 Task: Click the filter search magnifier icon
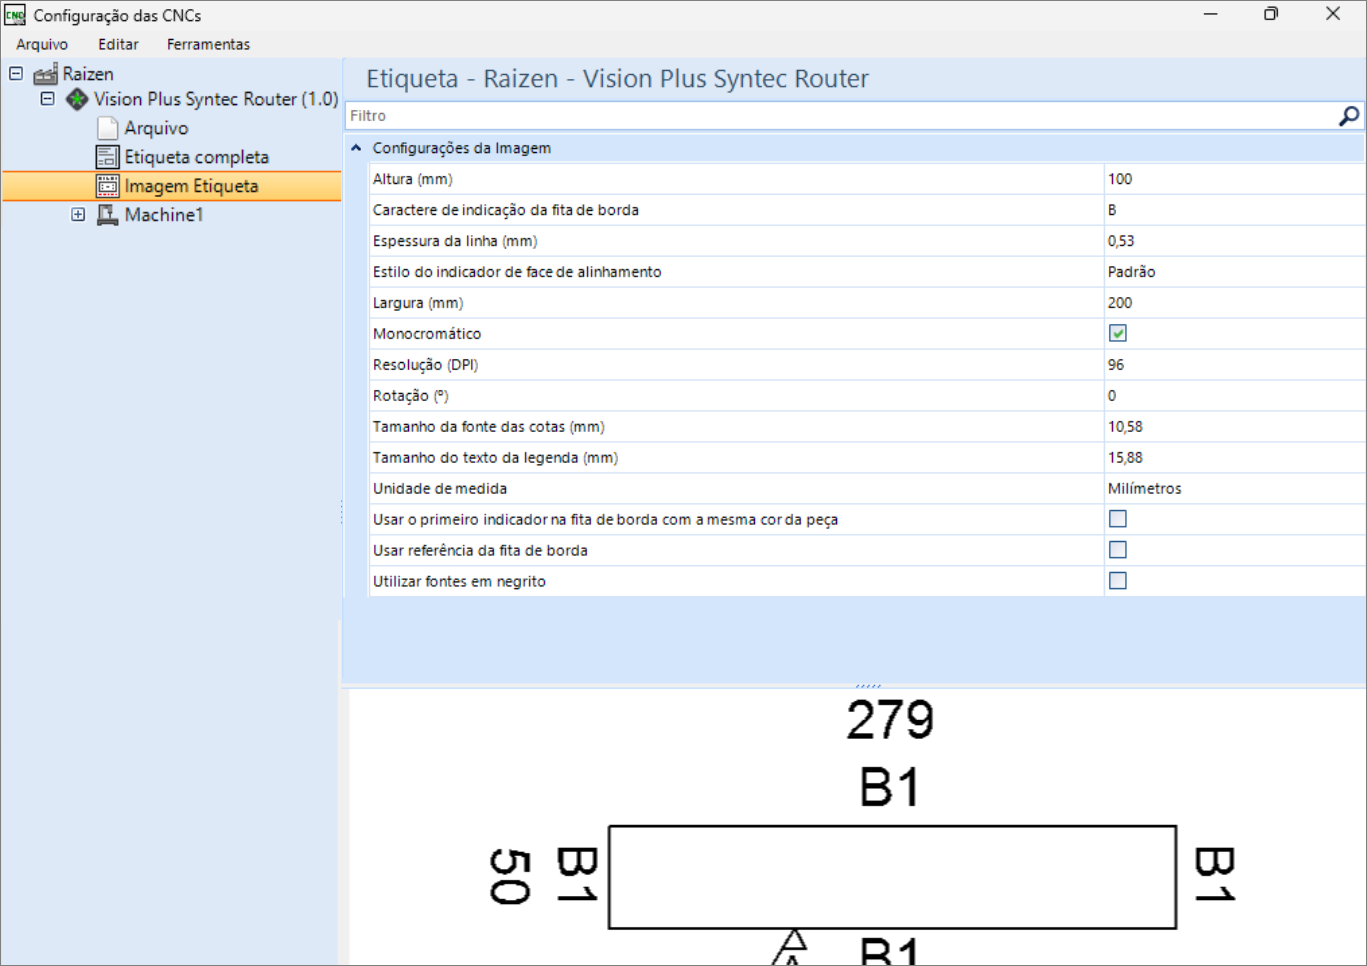[x=1348, y=116]
